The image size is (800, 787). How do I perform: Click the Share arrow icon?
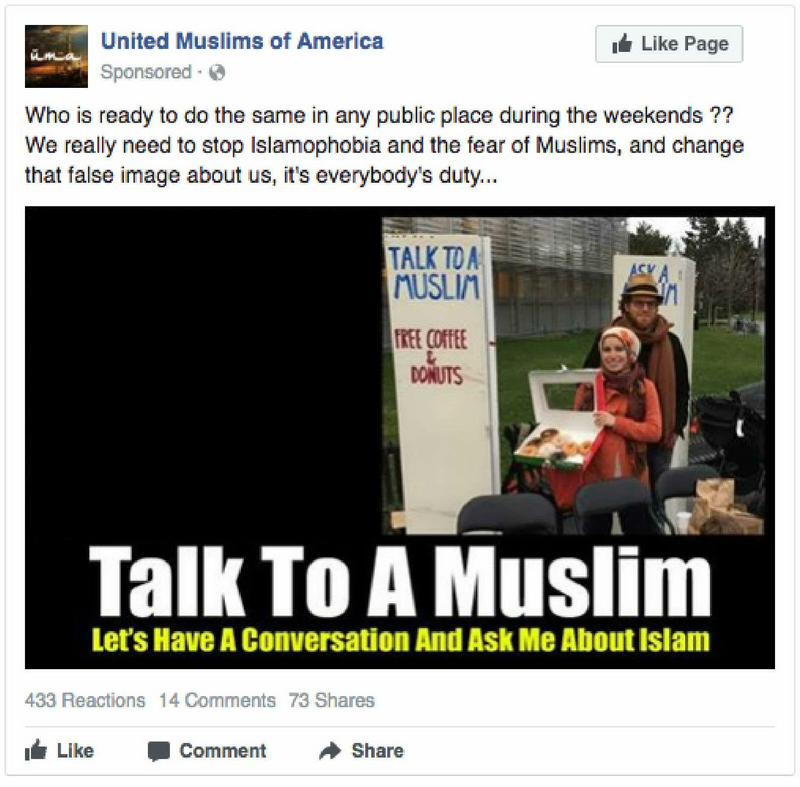click(x=330, y=751)
